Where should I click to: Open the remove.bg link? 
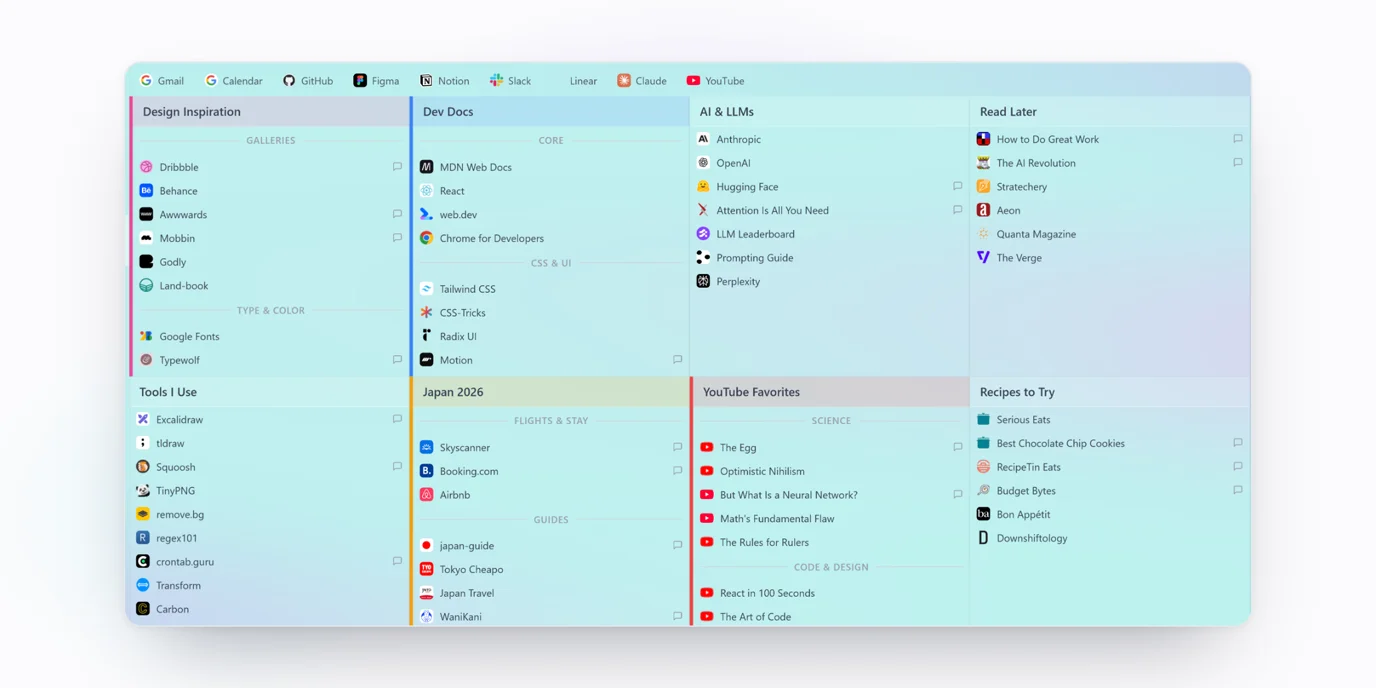pyautogui.click(x=180, y=515)
